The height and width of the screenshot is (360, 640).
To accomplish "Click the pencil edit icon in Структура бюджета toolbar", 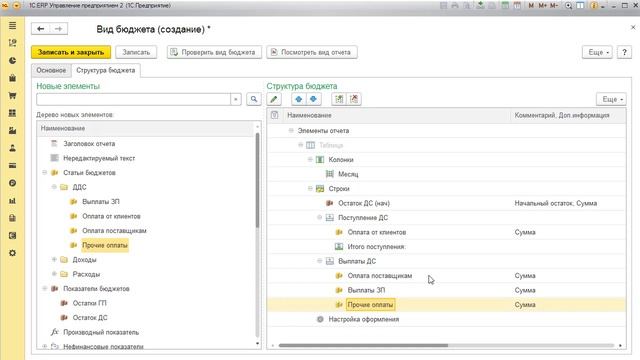I will pos(274,99).
